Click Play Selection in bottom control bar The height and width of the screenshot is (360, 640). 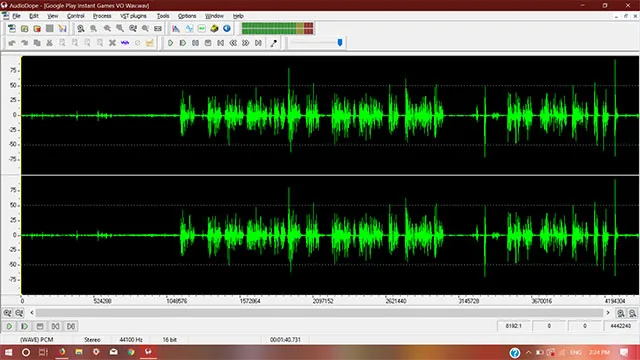24,326
